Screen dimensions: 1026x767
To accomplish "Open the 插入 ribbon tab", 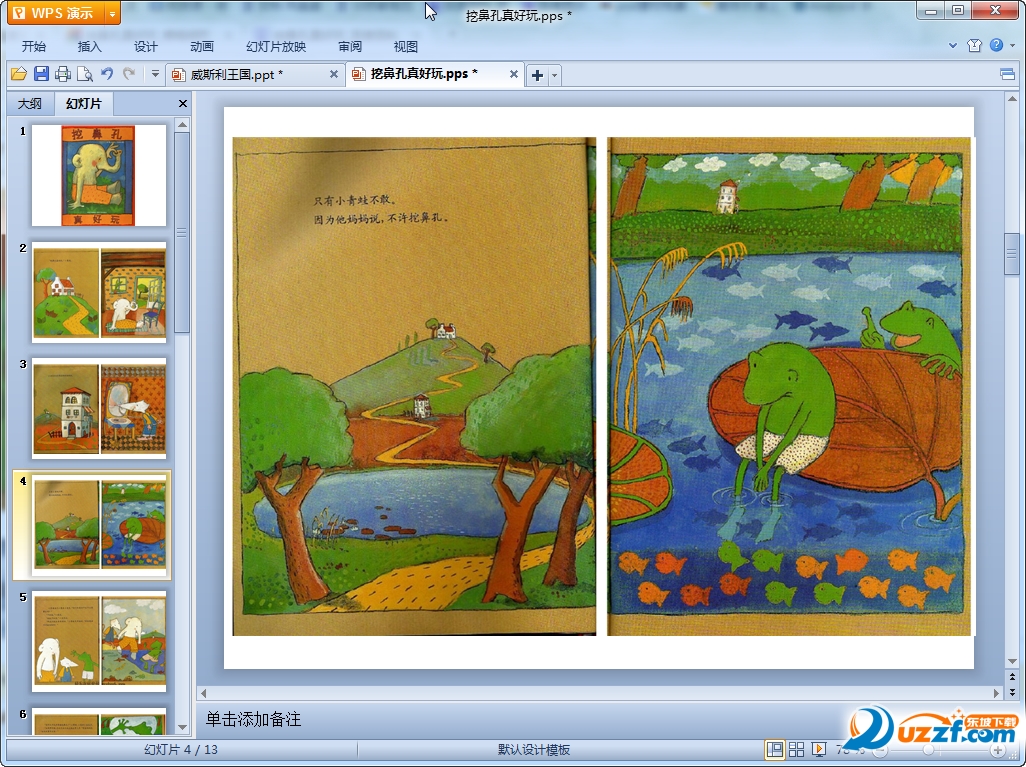I will 90,46.
